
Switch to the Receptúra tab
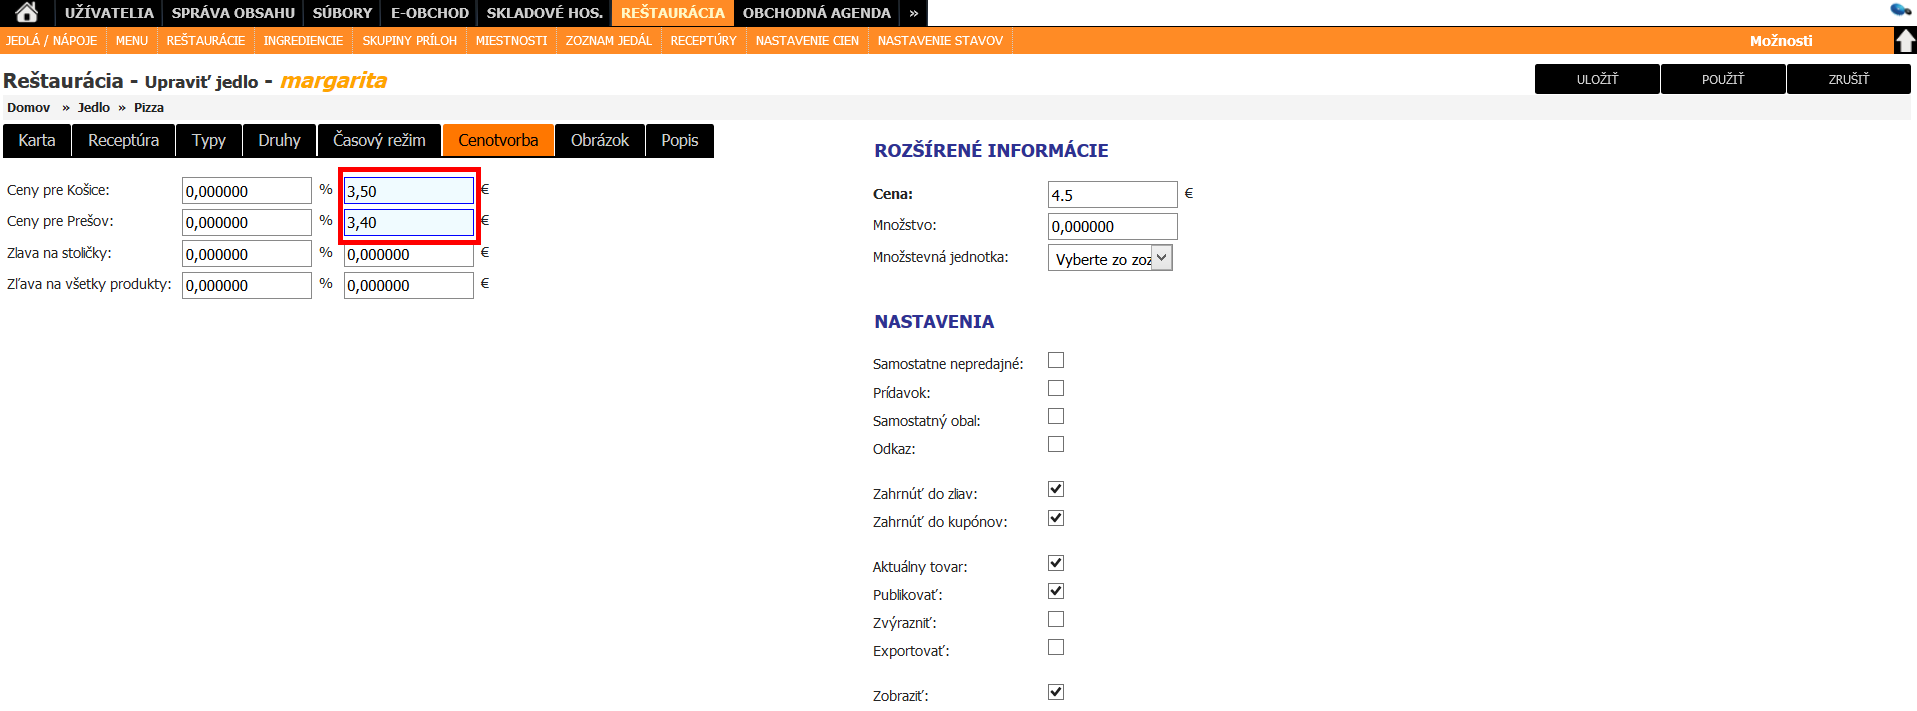point(123,141)
